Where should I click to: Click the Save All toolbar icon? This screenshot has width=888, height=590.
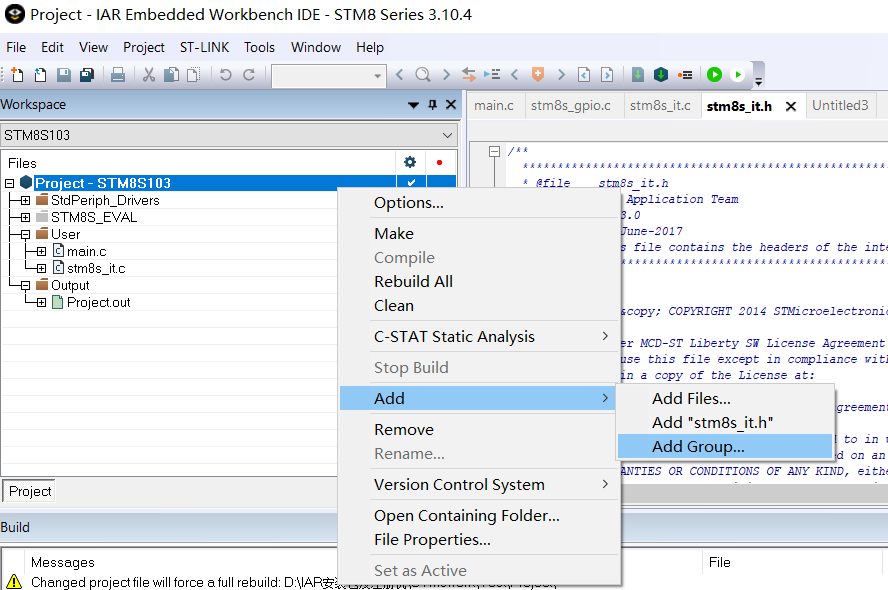point(87,75)
